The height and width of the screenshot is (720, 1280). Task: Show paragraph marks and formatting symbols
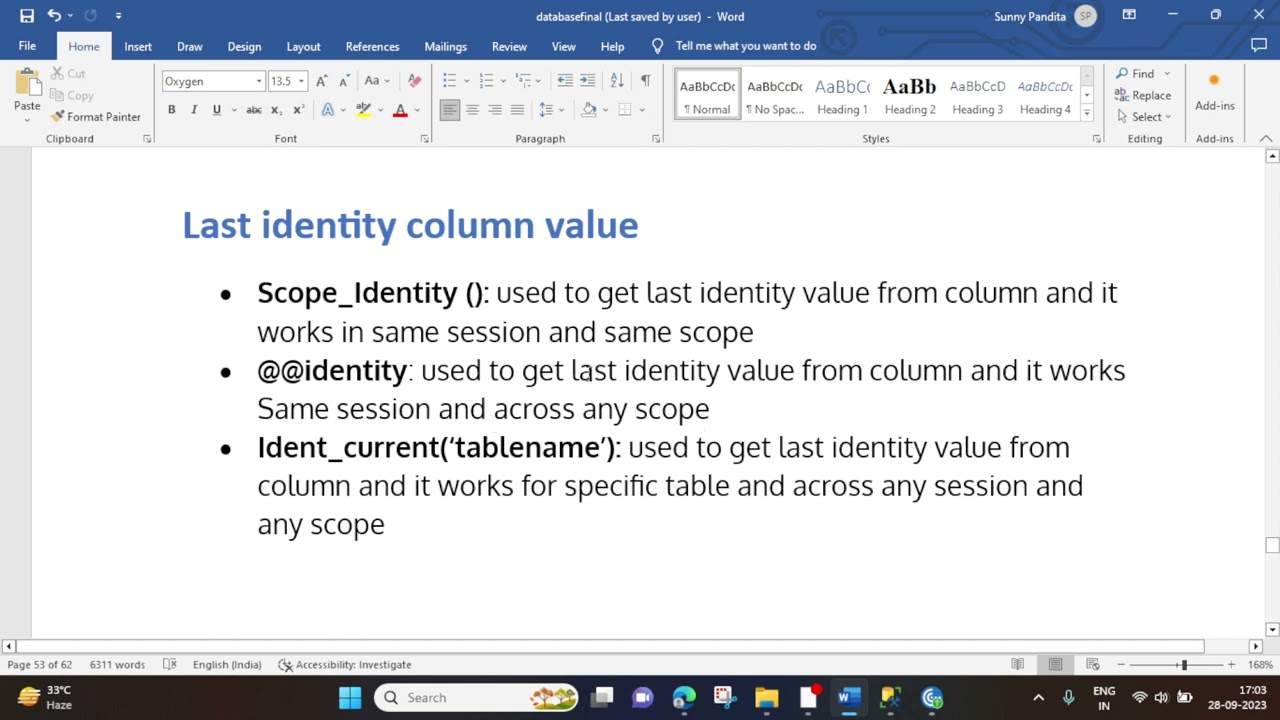pyautogui.click(x=645, y=81)
